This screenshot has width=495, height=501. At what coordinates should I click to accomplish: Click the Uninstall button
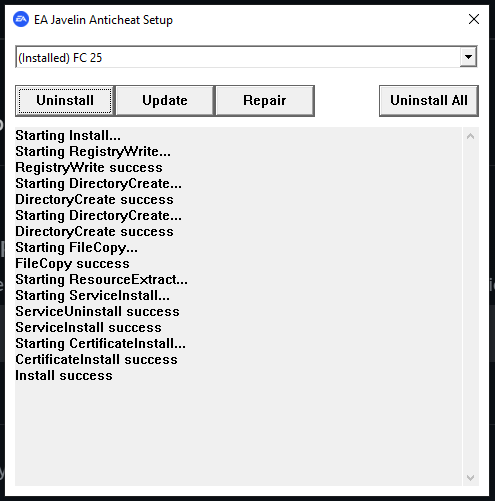(65, 101)
